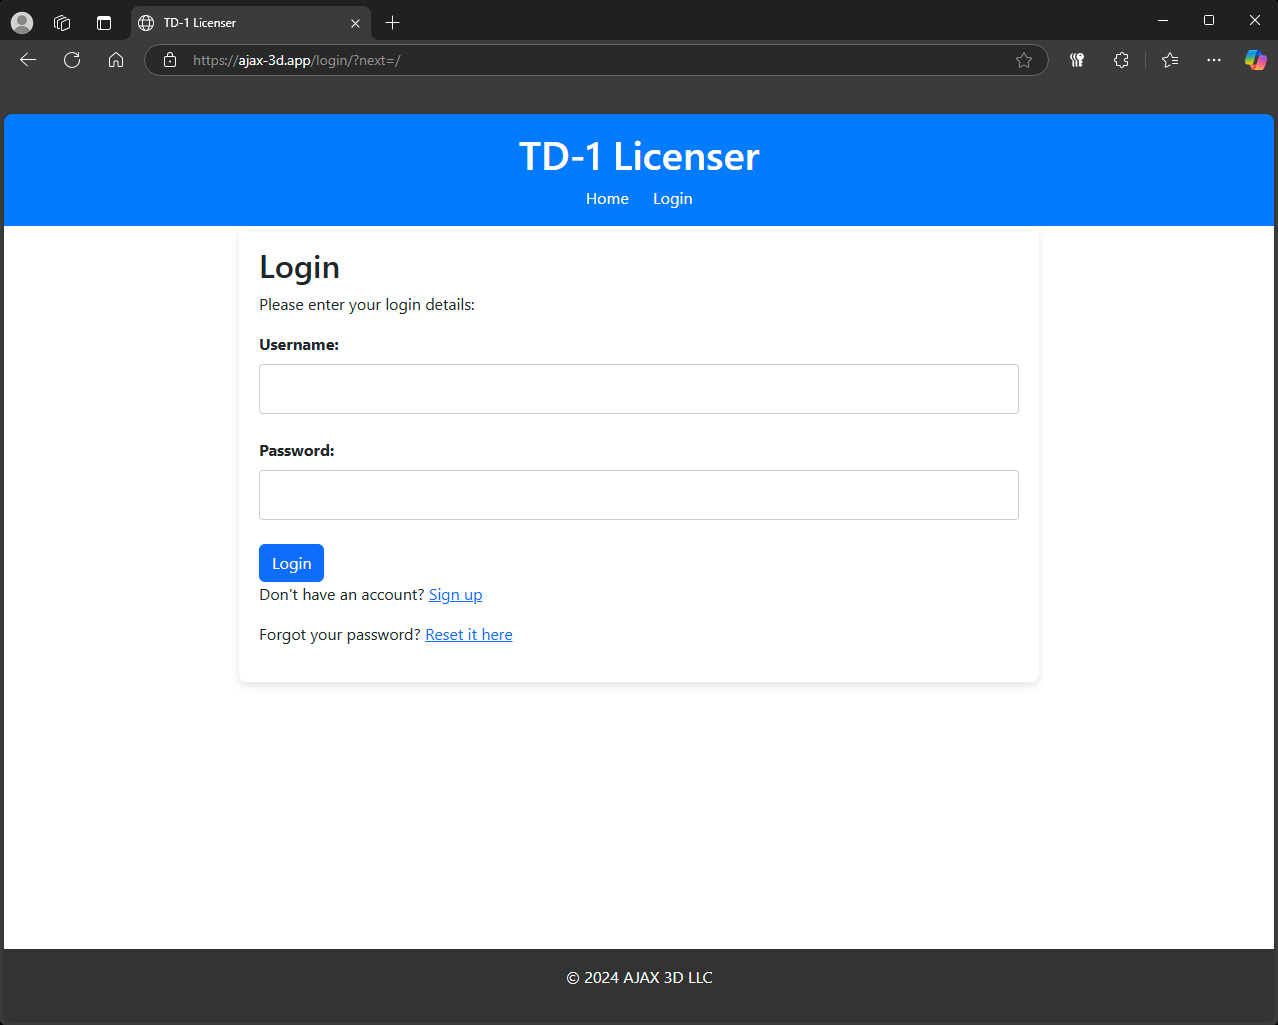This screenshot has height=1025, width=1278.
Task: Open the Workspaces icon
Action: point(62,22)
